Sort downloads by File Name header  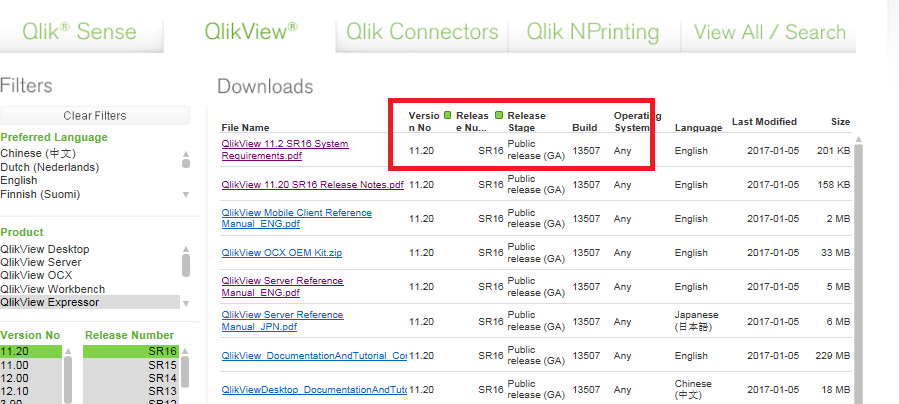245,128
